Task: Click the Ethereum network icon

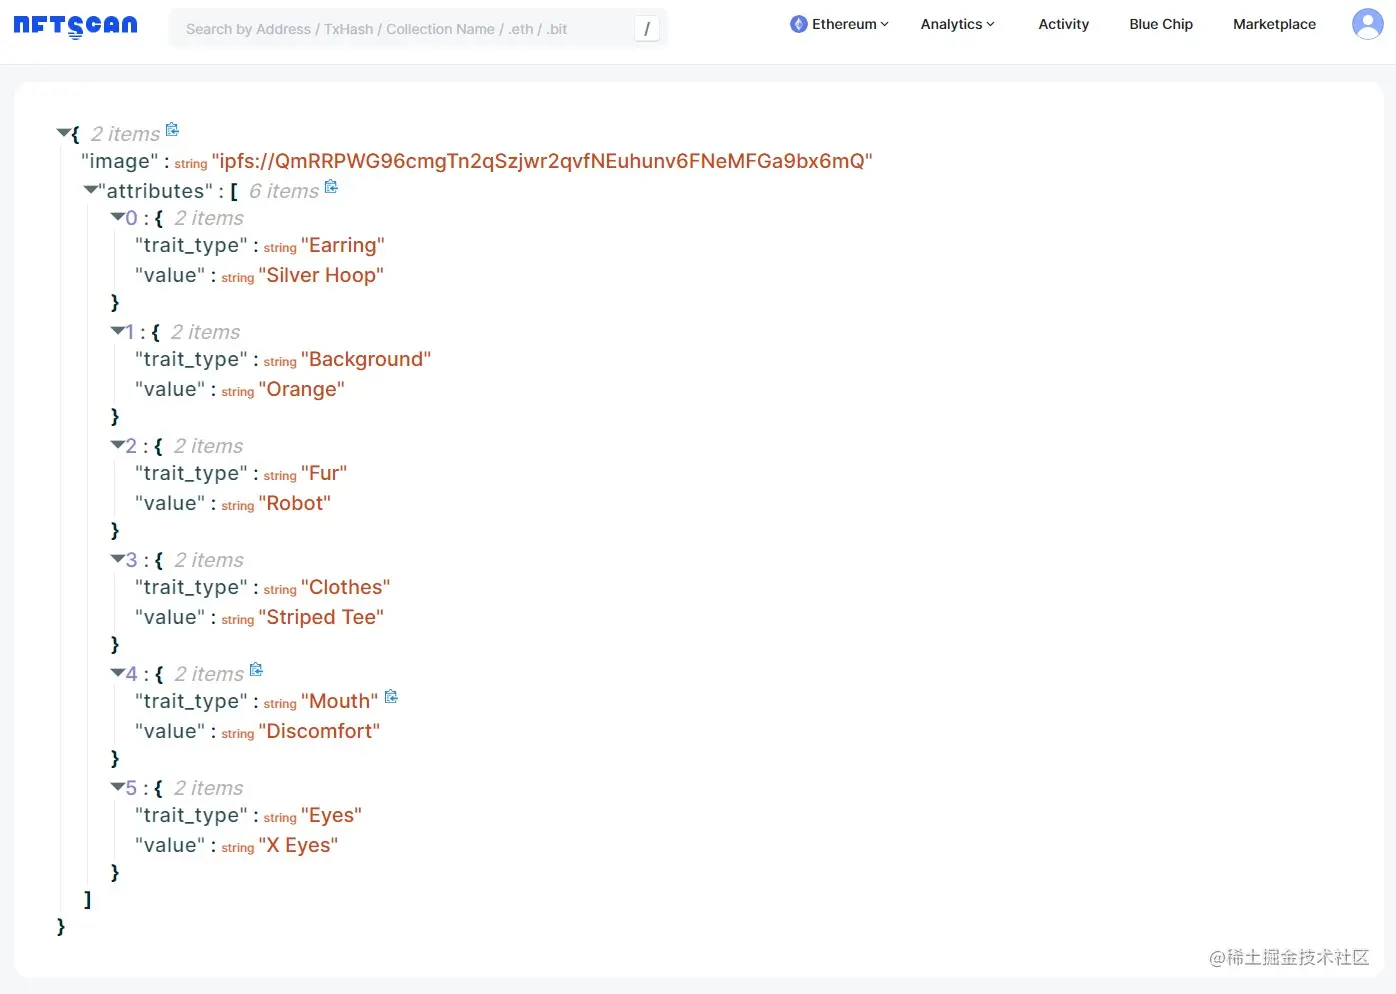Action: (x=798, y=24)
